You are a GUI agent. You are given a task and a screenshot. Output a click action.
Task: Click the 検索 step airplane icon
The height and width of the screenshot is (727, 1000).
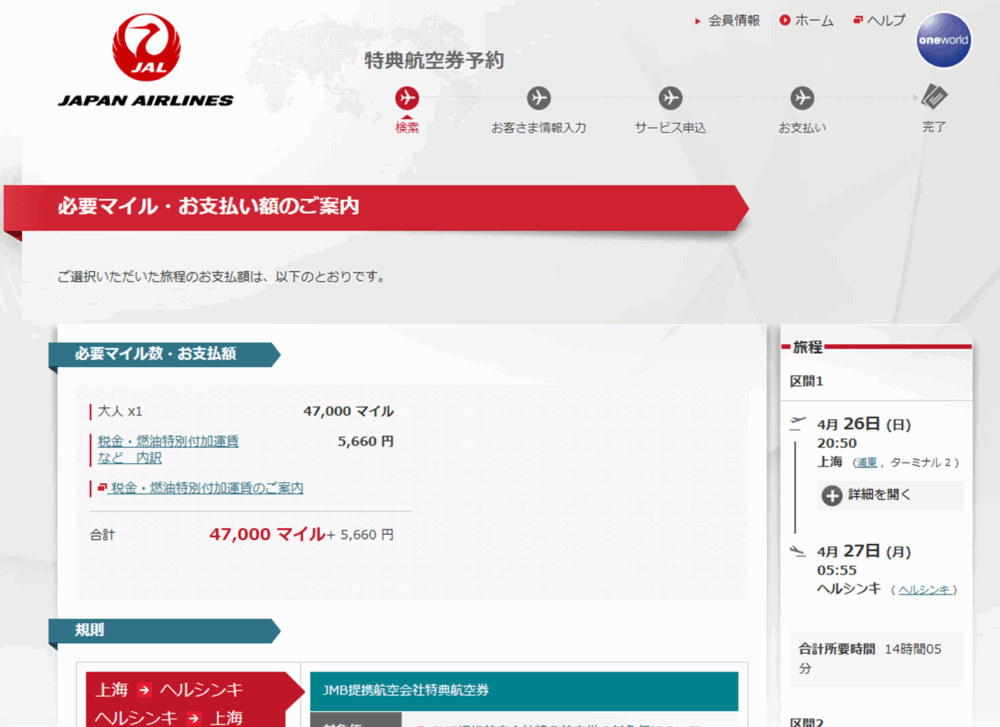point(407,98)
